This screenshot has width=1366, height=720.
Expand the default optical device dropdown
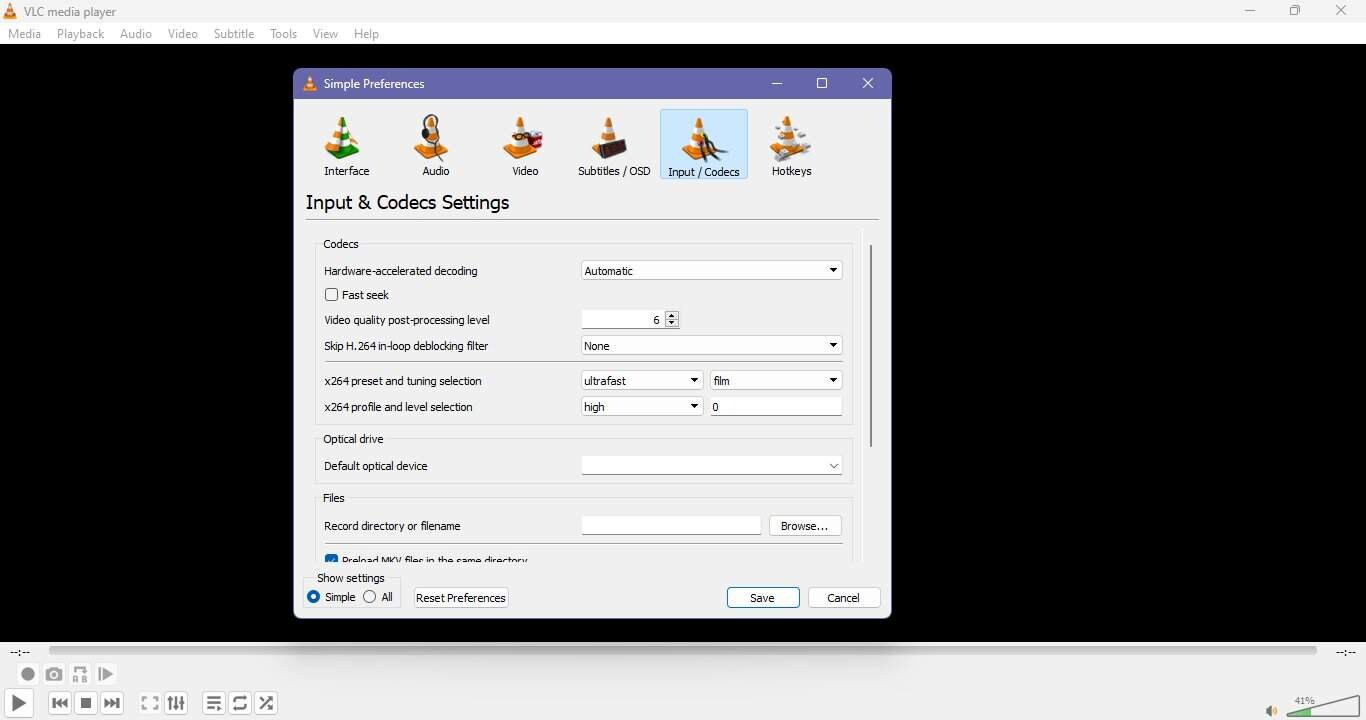[x=710, y=465]
